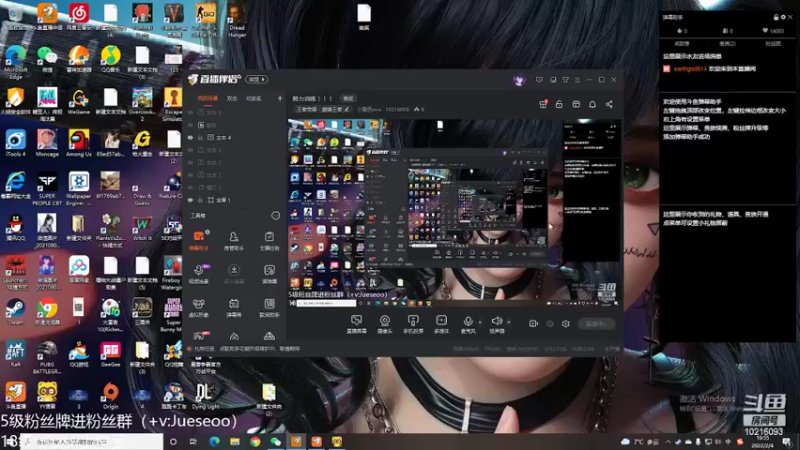The image size is (800, 450).
Task: Toggle the preview eye icon beside settings gear
Action: coord(549,323)
